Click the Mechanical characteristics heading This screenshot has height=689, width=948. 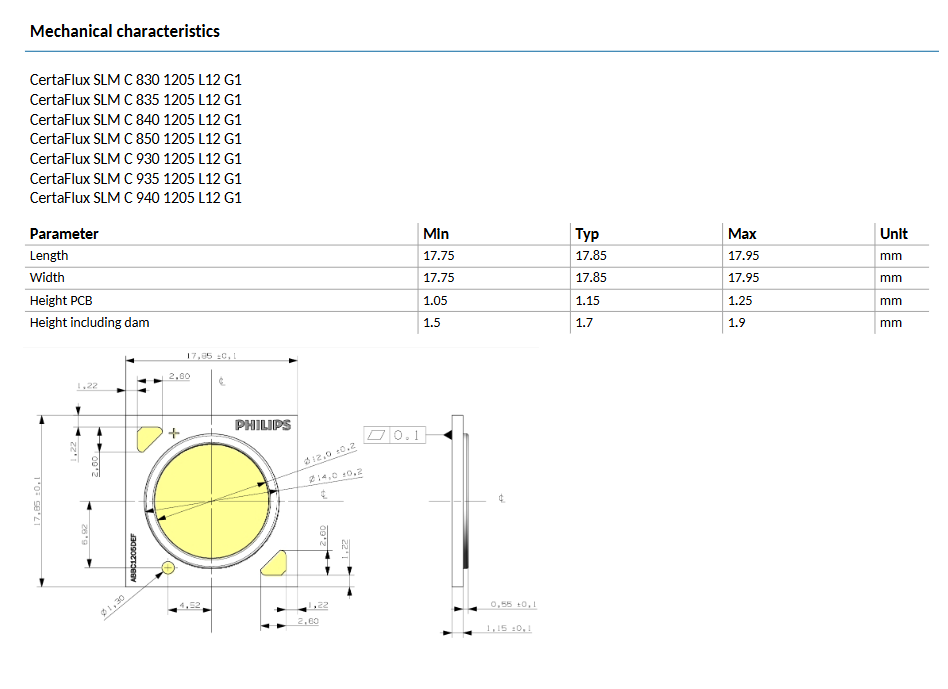(125, 31)
